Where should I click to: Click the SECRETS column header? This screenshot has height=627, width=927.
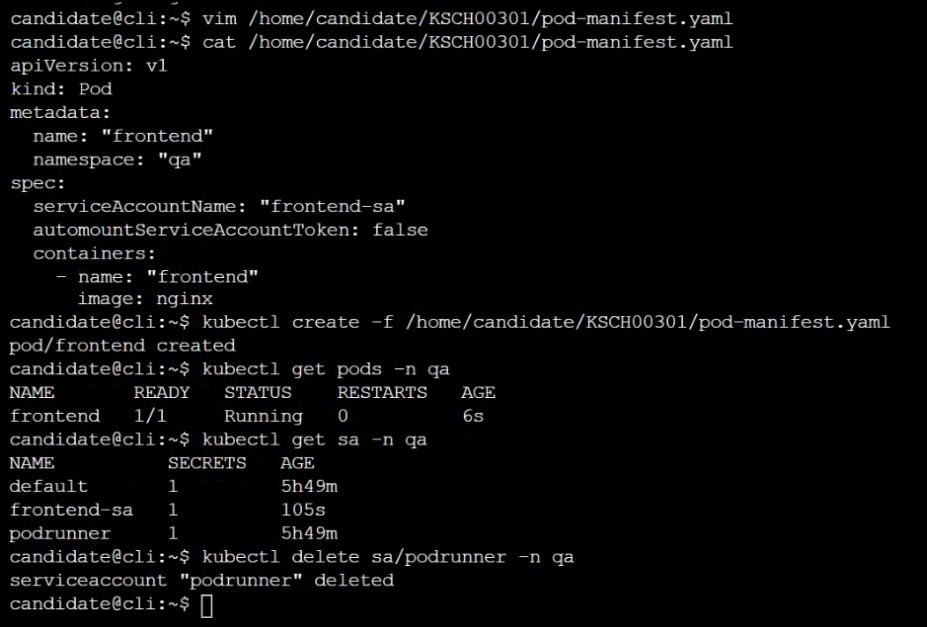[x=207, y=463]
